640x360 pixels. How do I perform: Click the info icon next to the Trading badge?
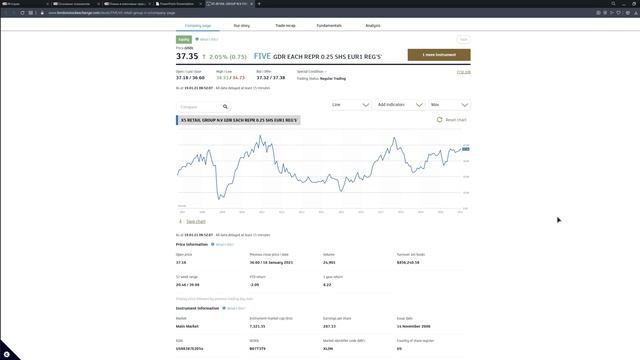point(197,39)
